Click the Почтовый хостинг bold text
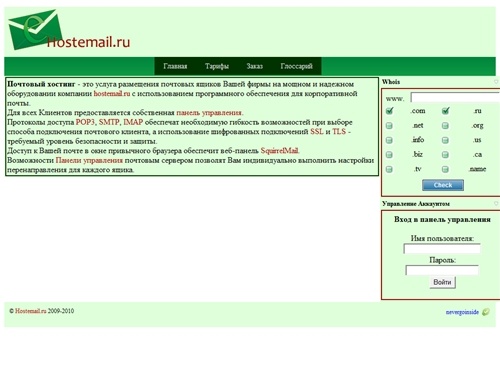The image size is (500, 375). 41,84
